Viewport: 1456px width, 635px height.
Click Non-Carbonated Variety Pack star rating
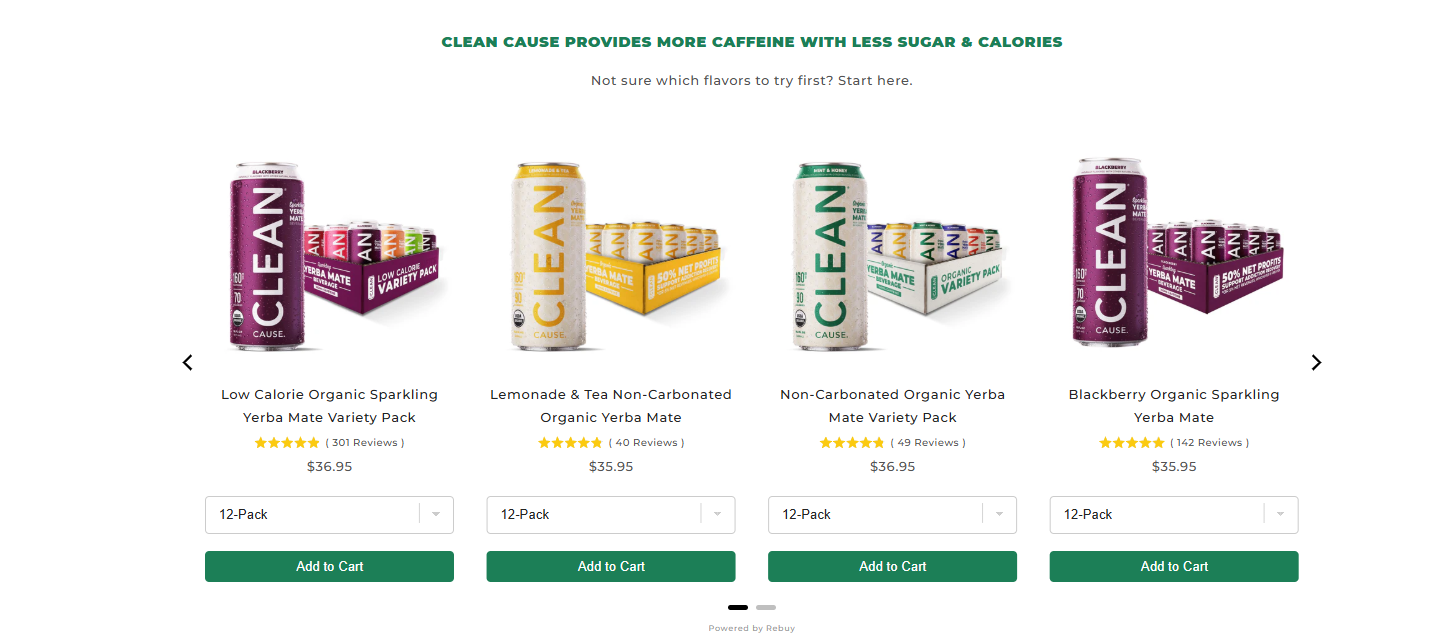[852, 443]
